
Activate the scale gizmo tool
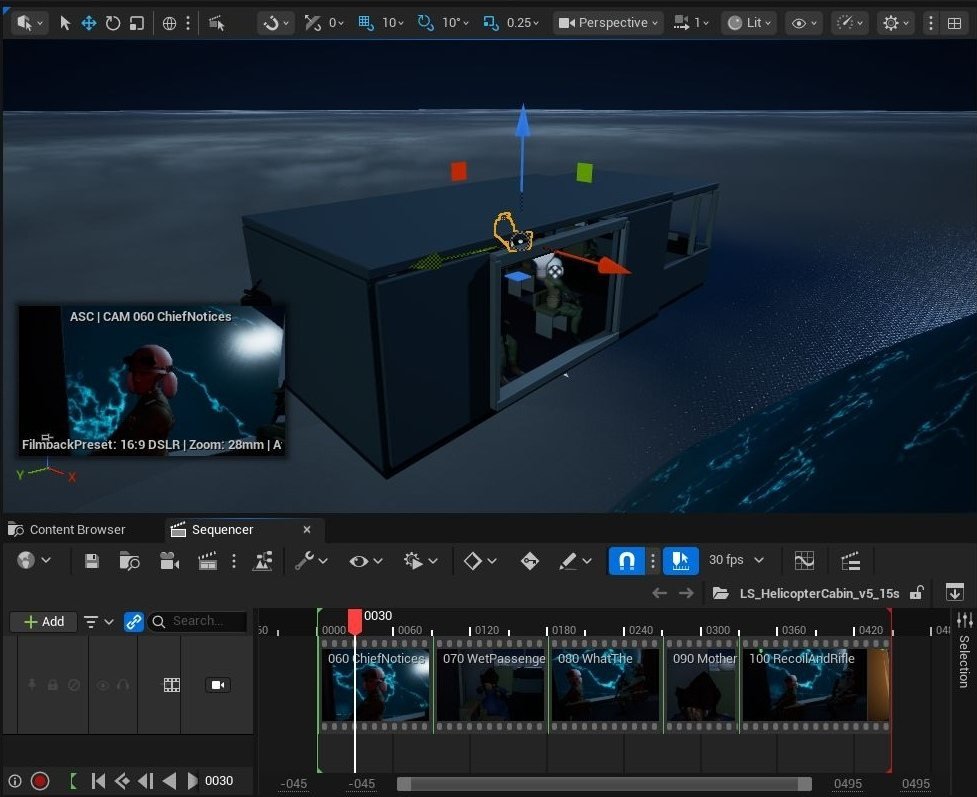click(136, 23)
